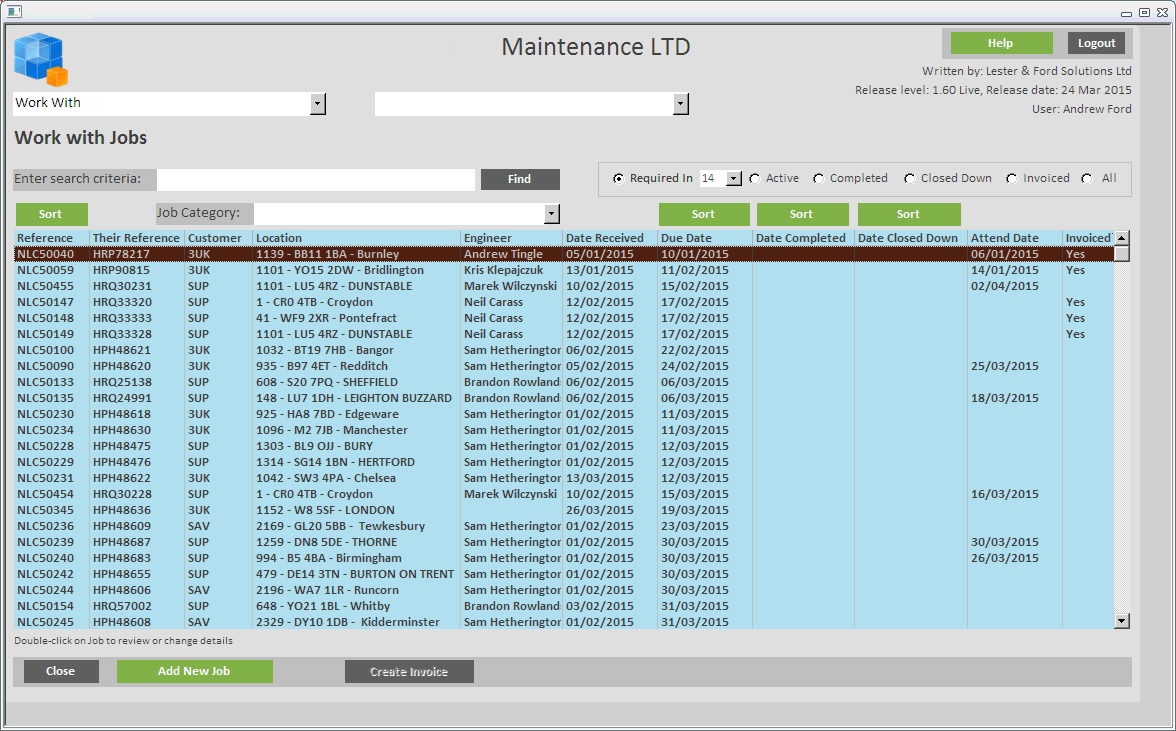Log out with the Logout button

(x=1096, y=43)
